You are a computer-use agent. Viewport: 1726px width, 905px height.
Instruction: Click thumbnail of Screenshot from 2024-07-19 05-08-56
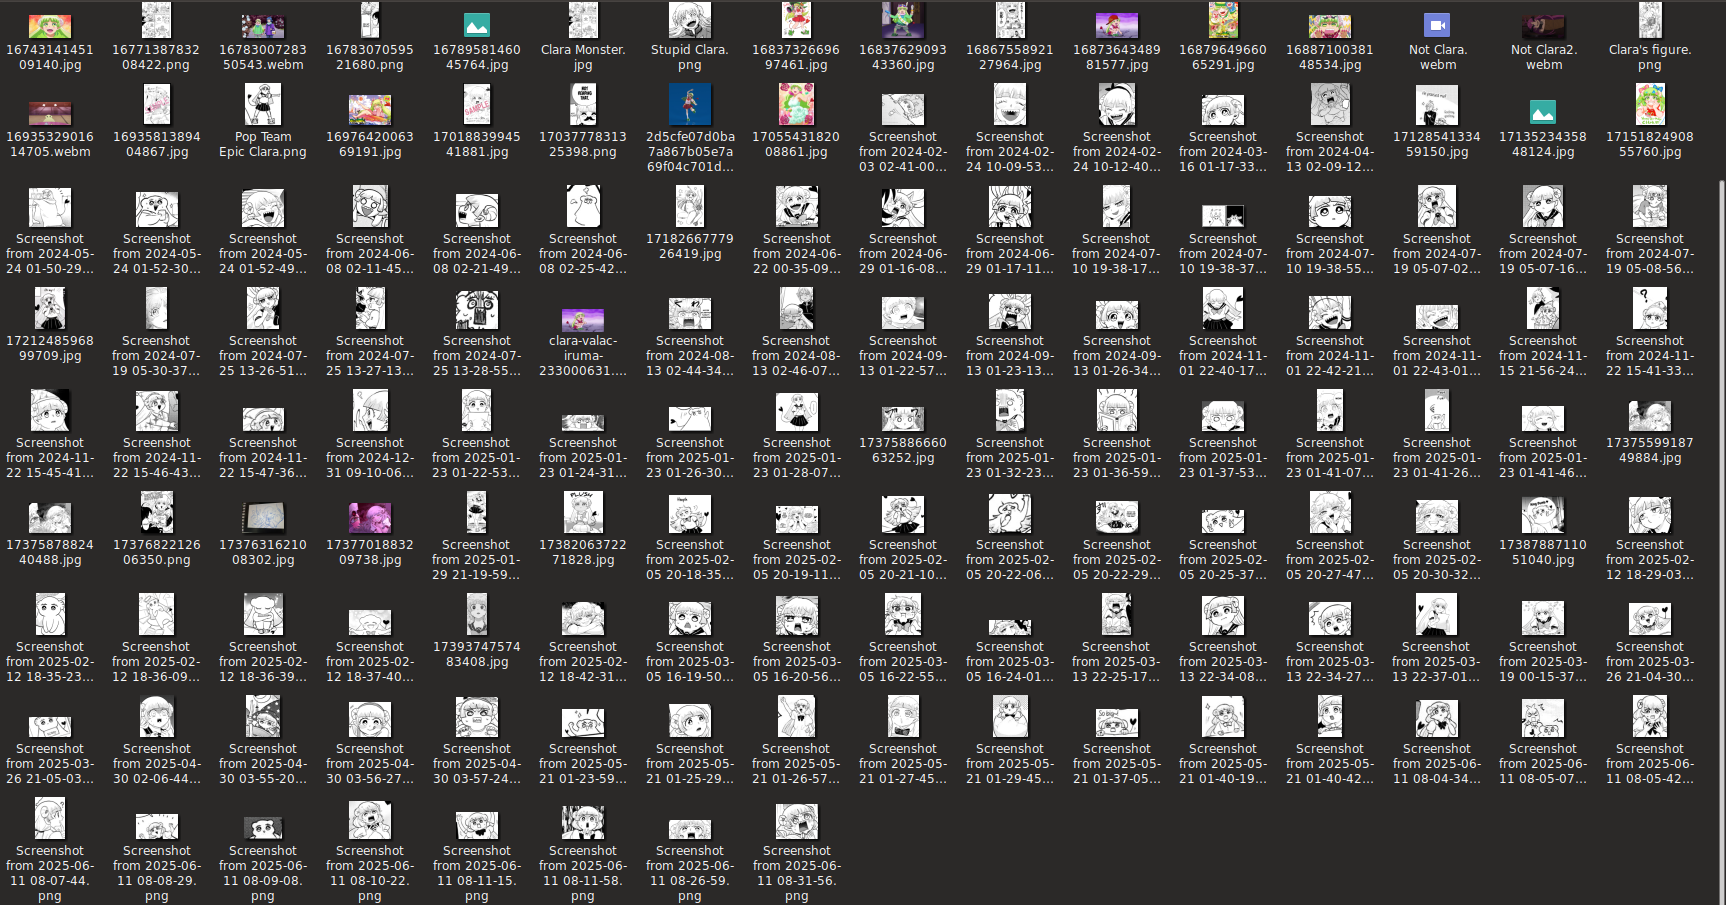pyautogui.click(x=1650, y=207)
